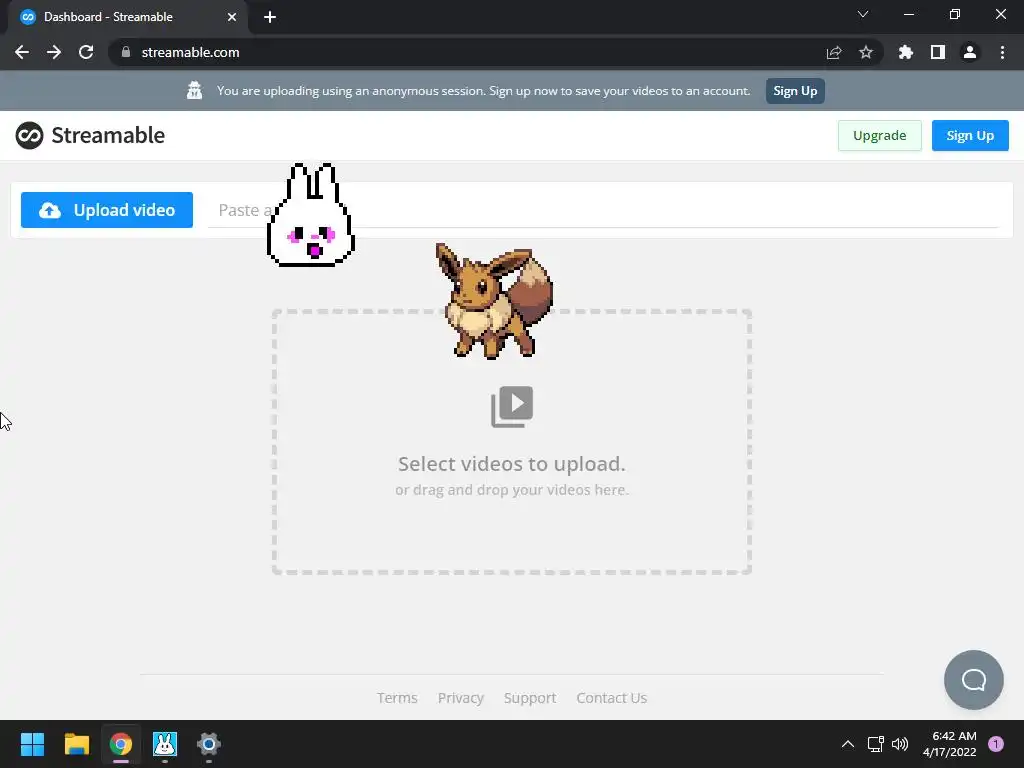Click the video library icon in drop zone

click(x=512, y=407)
